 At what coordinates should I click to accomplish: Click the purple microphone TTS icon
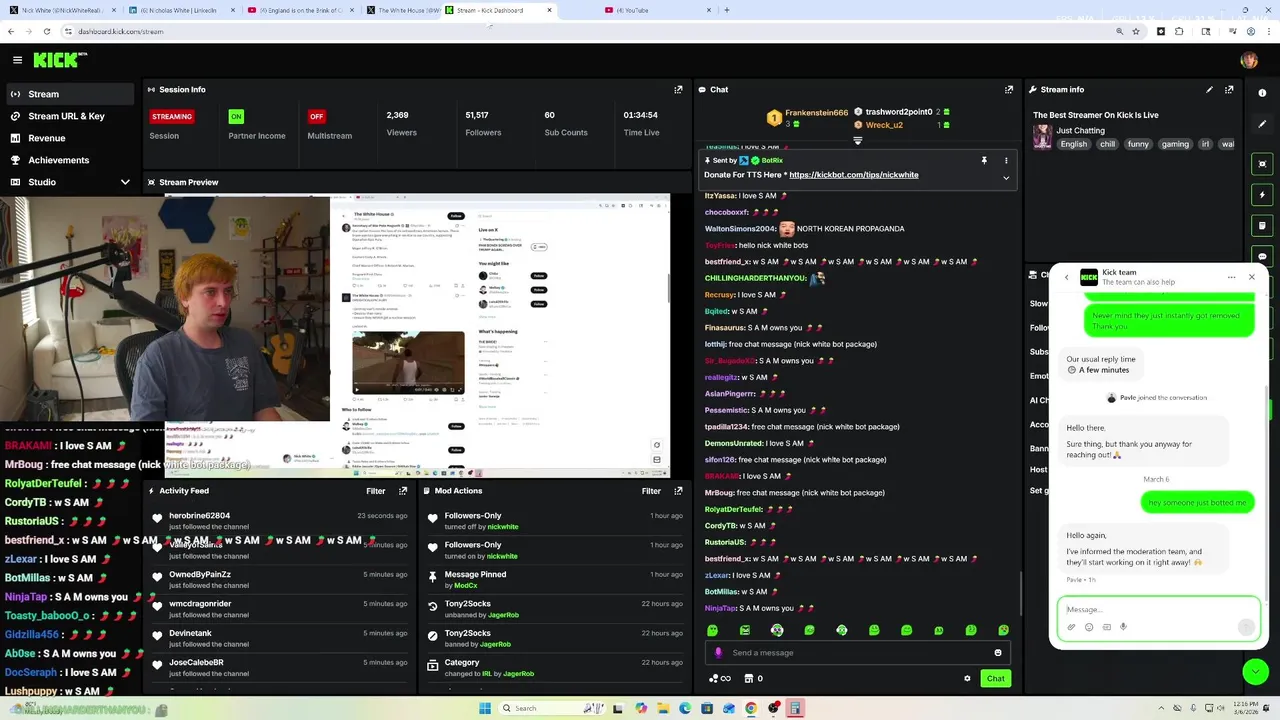(x=718, y=653)
